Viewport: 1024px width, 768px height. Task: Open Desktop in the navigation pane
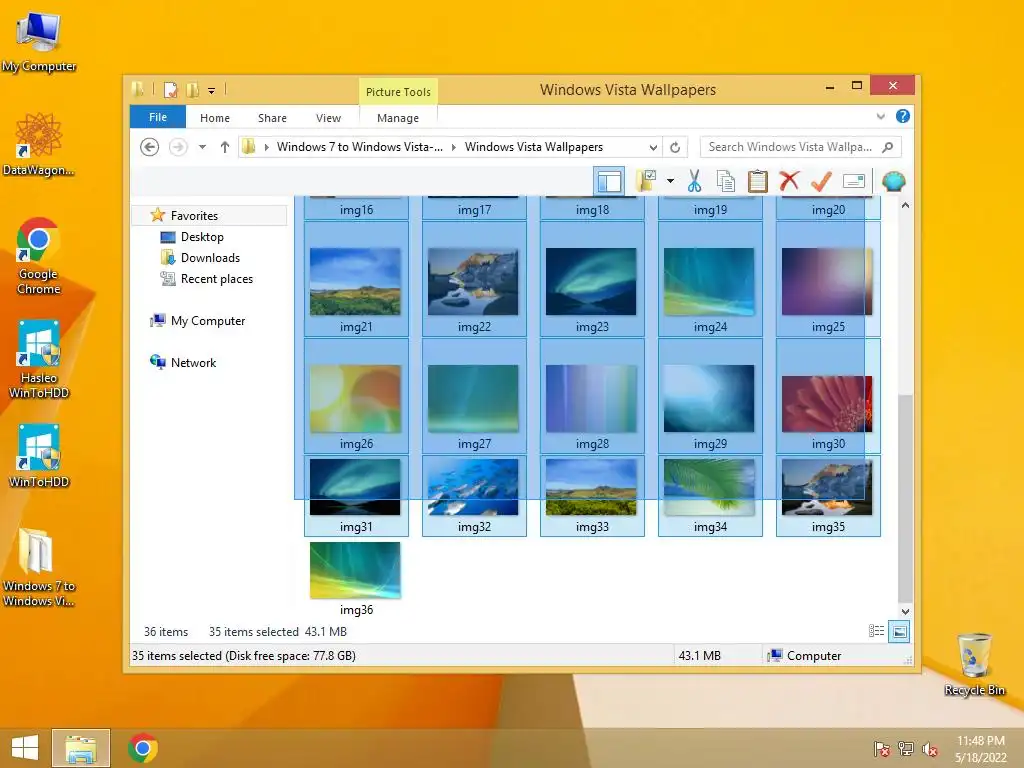tap(202, 236)
